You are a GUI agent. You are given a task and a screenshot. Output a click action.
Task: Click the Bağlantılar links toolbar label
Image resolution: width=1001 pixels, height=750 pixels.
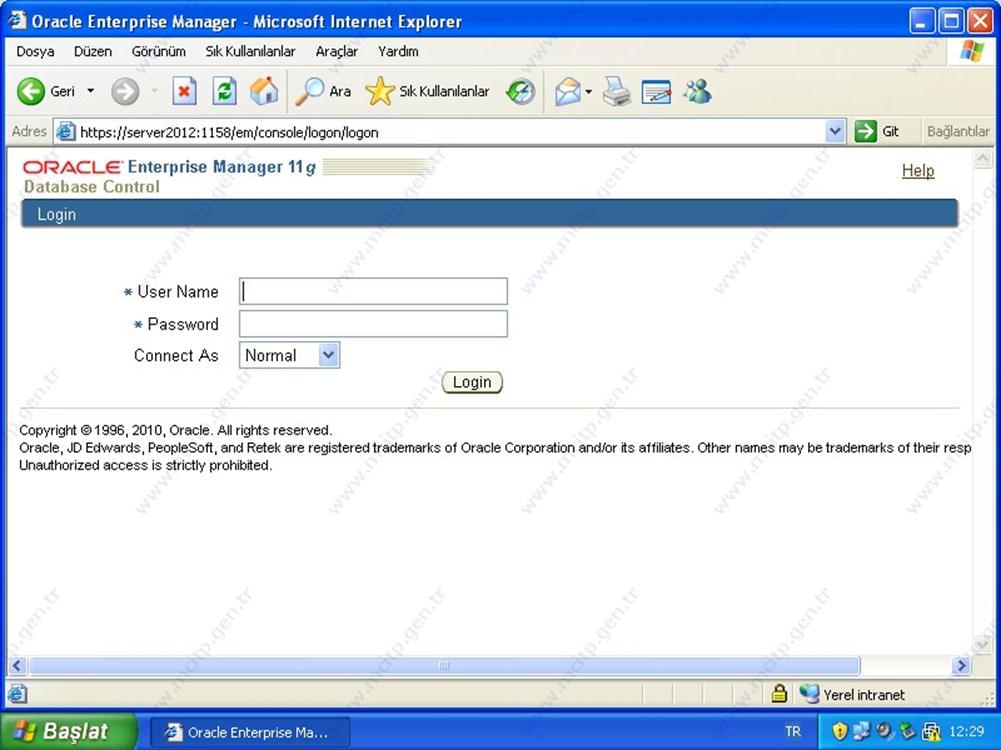pos(958,131)
